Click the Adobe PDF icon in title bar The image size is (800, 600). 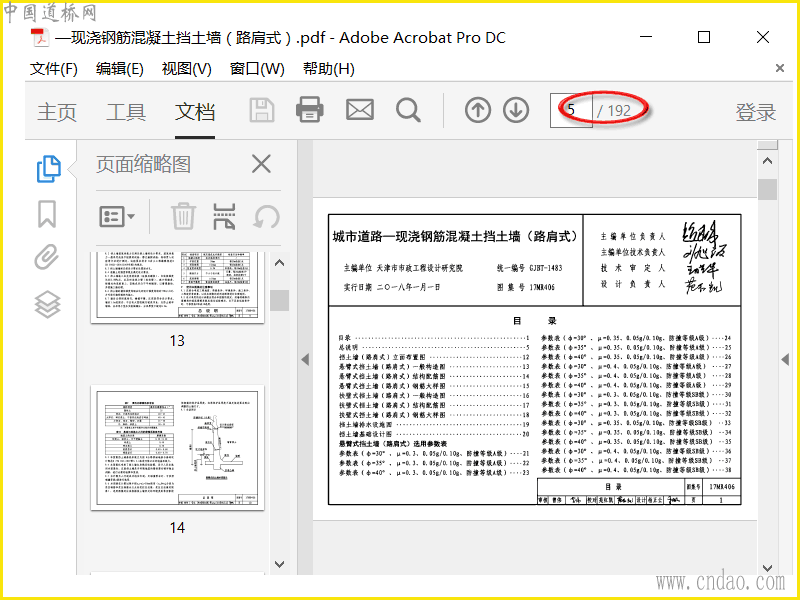39,38
